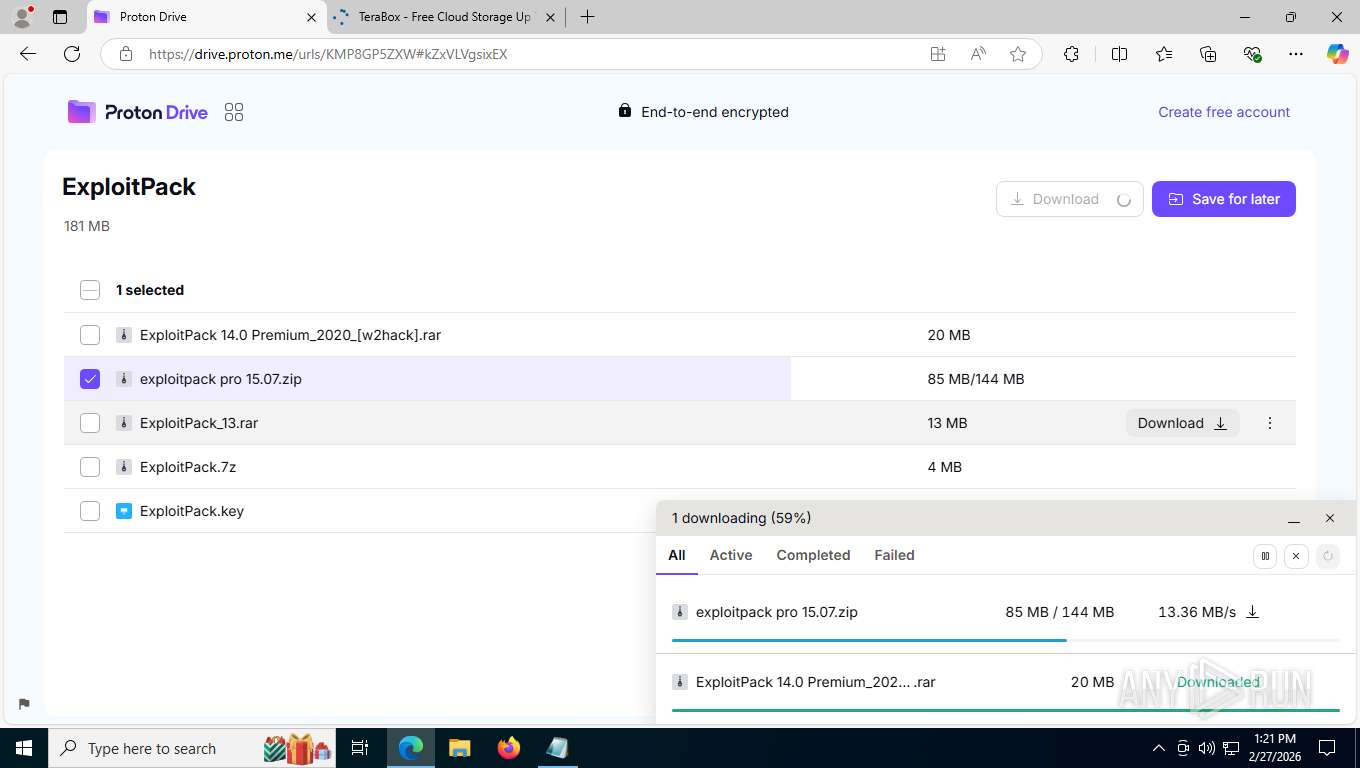This screenshot has width=1360, height=768.
Task: Click the top Download button with spinner
Action: [1069, 199]
